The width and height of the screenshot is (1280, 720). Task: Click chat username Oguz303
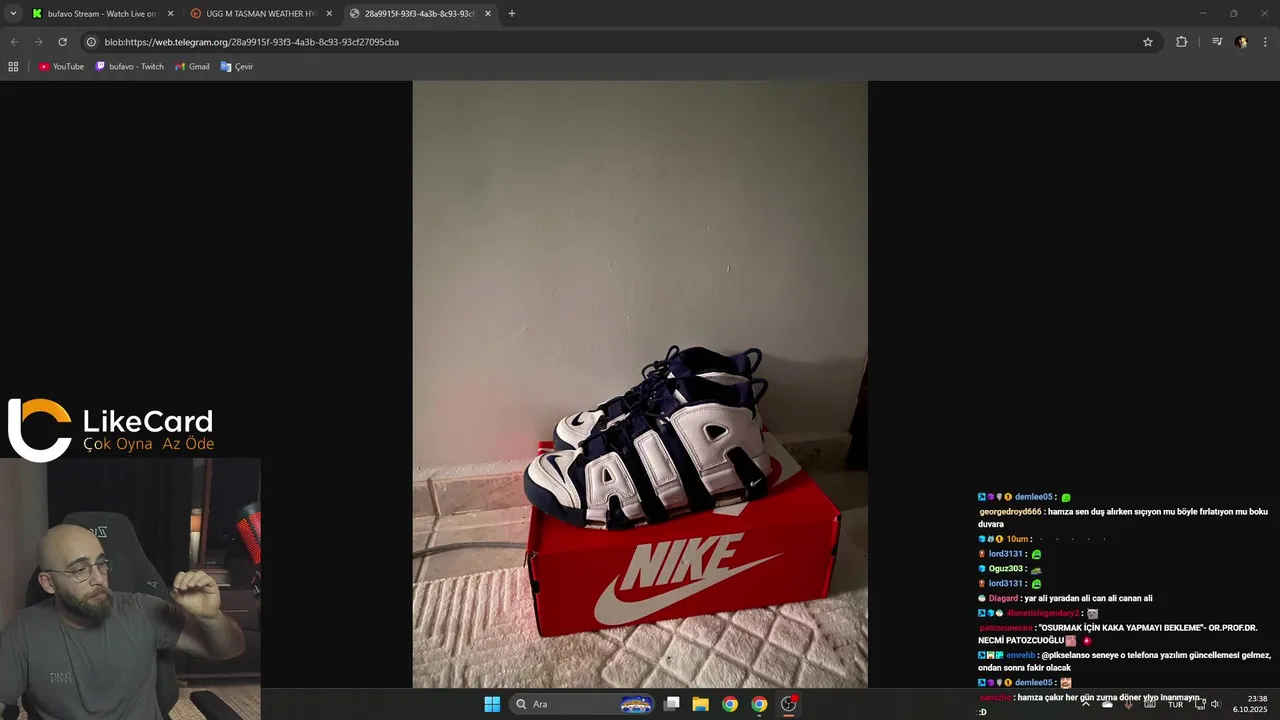coord(1006,569)
